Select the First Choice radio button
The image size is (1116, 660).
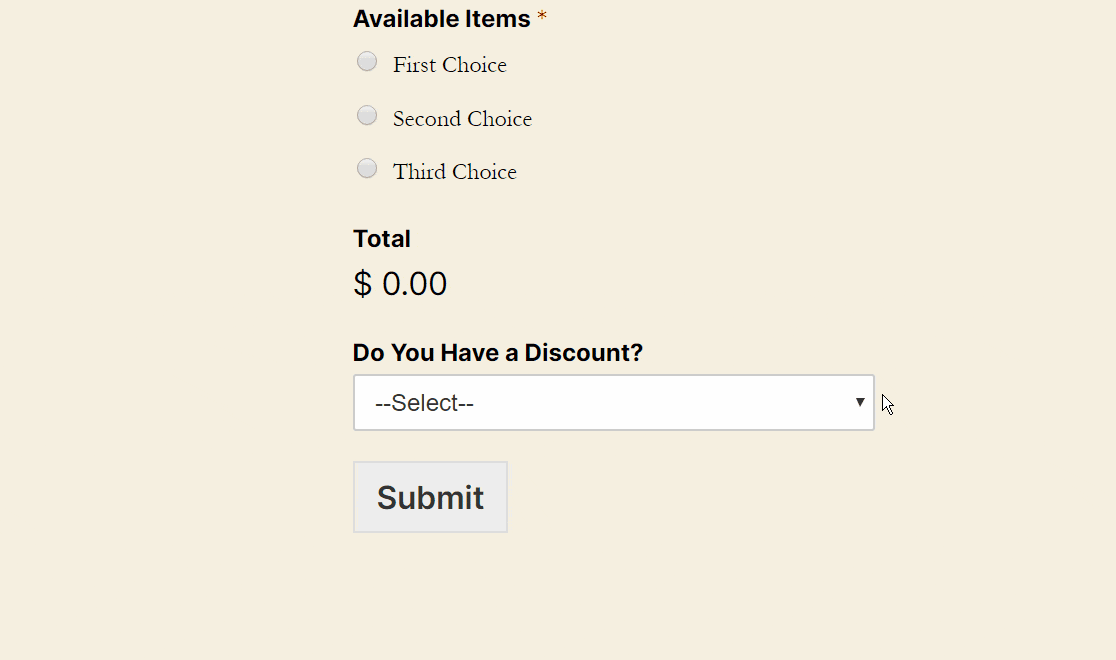click(x=367, y=61)
